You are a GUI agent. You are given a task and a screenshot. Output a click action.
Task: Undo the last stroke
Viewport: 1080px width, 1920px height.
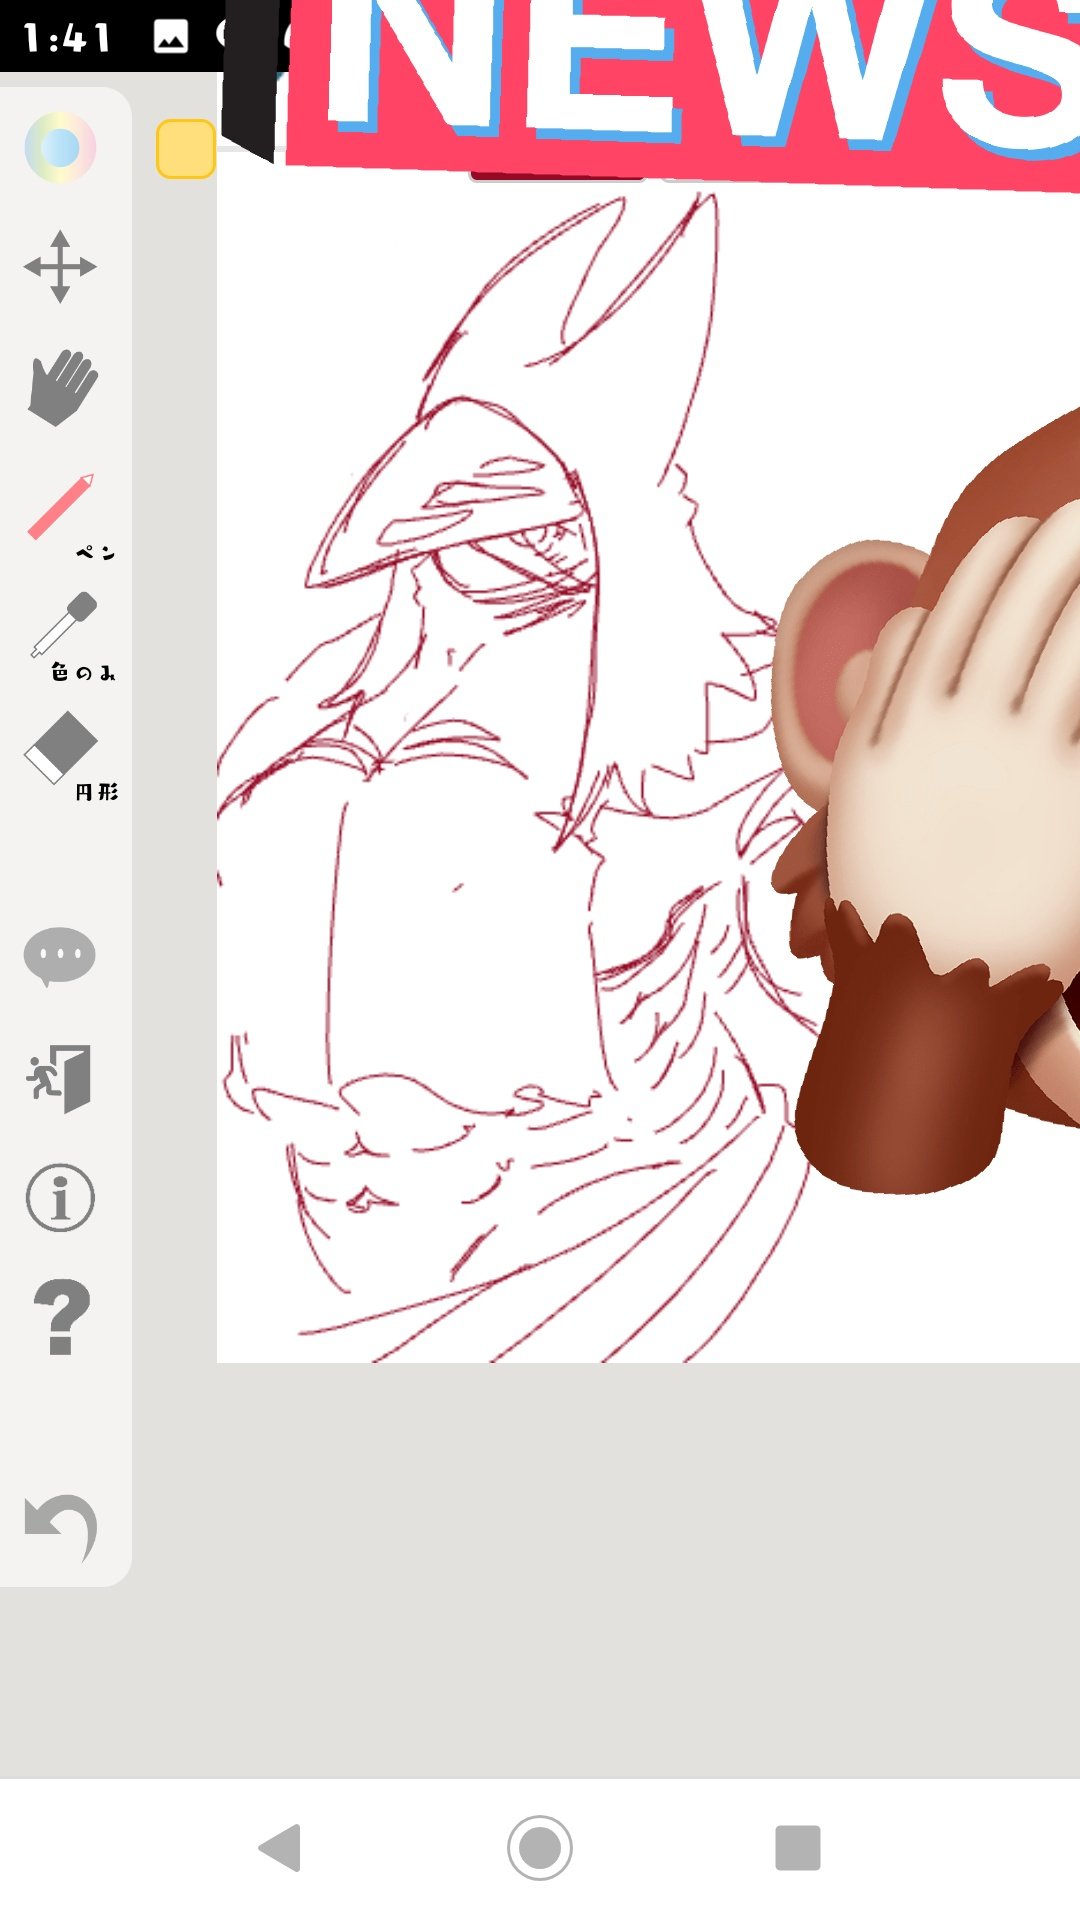pyautogui.click(x=62, y=1527)
